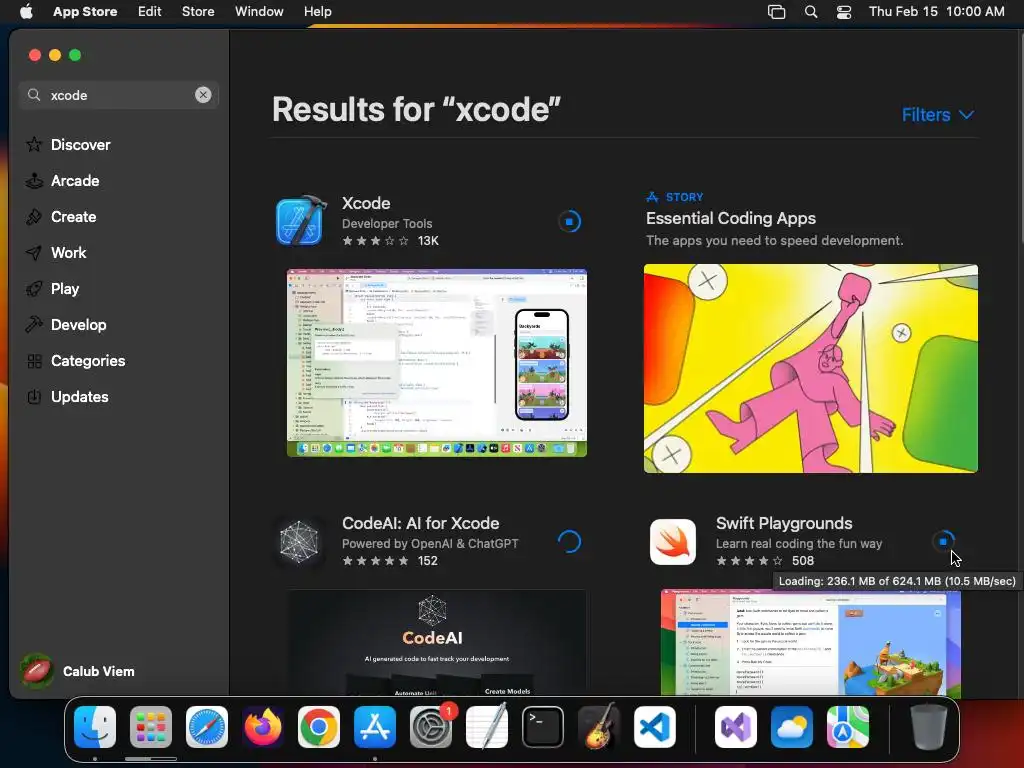The height and width of the screenshot is (768, 1024).
Task: Click the CodeAI app icon
Action: 299,541
